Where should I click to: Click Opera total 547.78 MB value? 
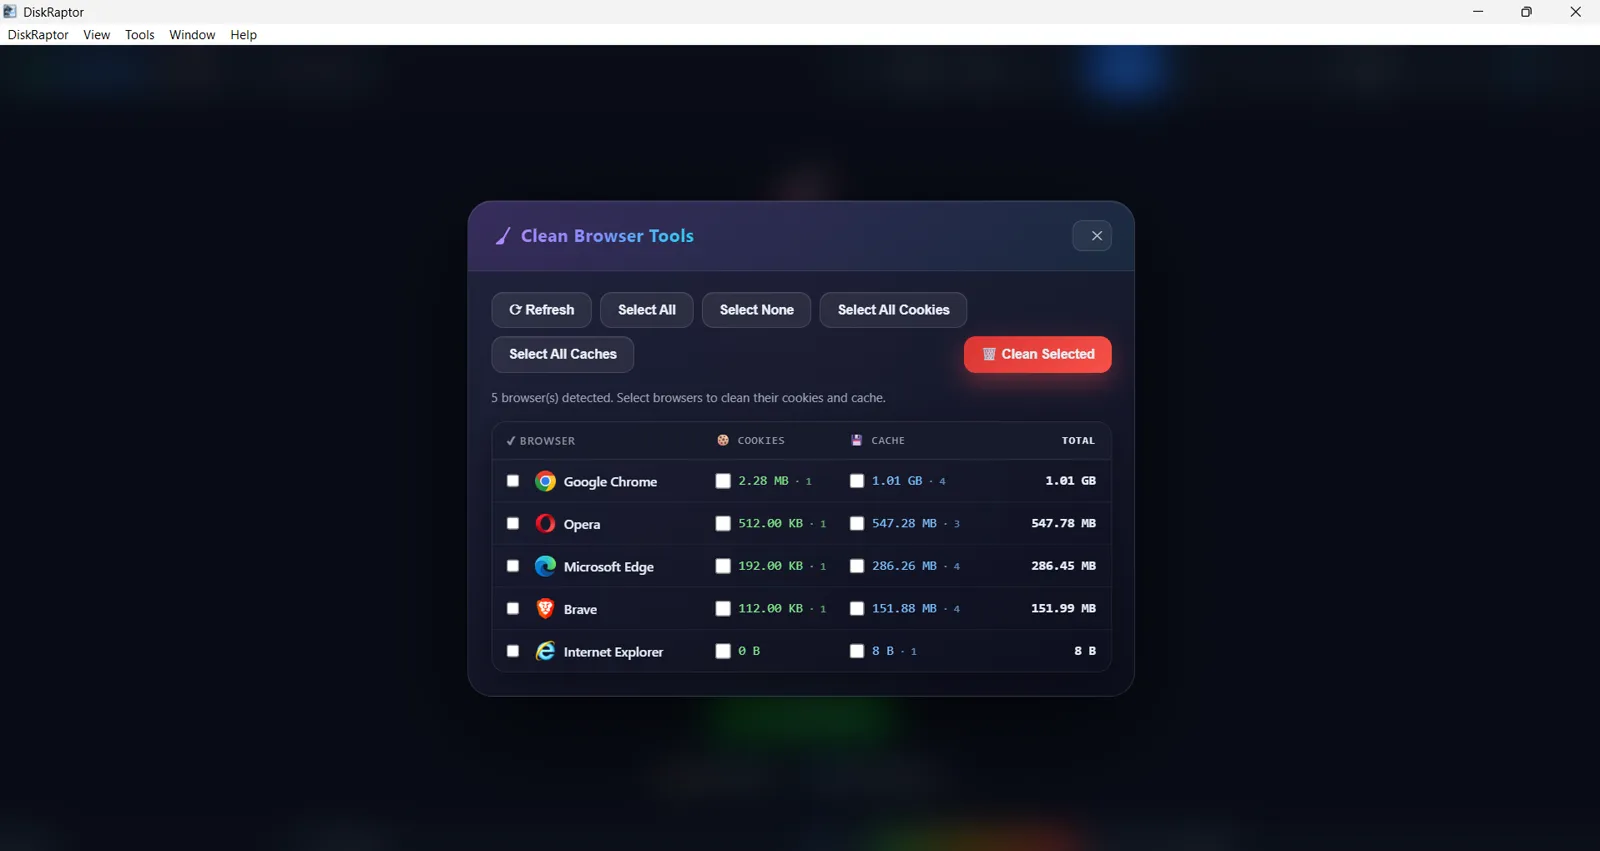[x=1063, y=523]
